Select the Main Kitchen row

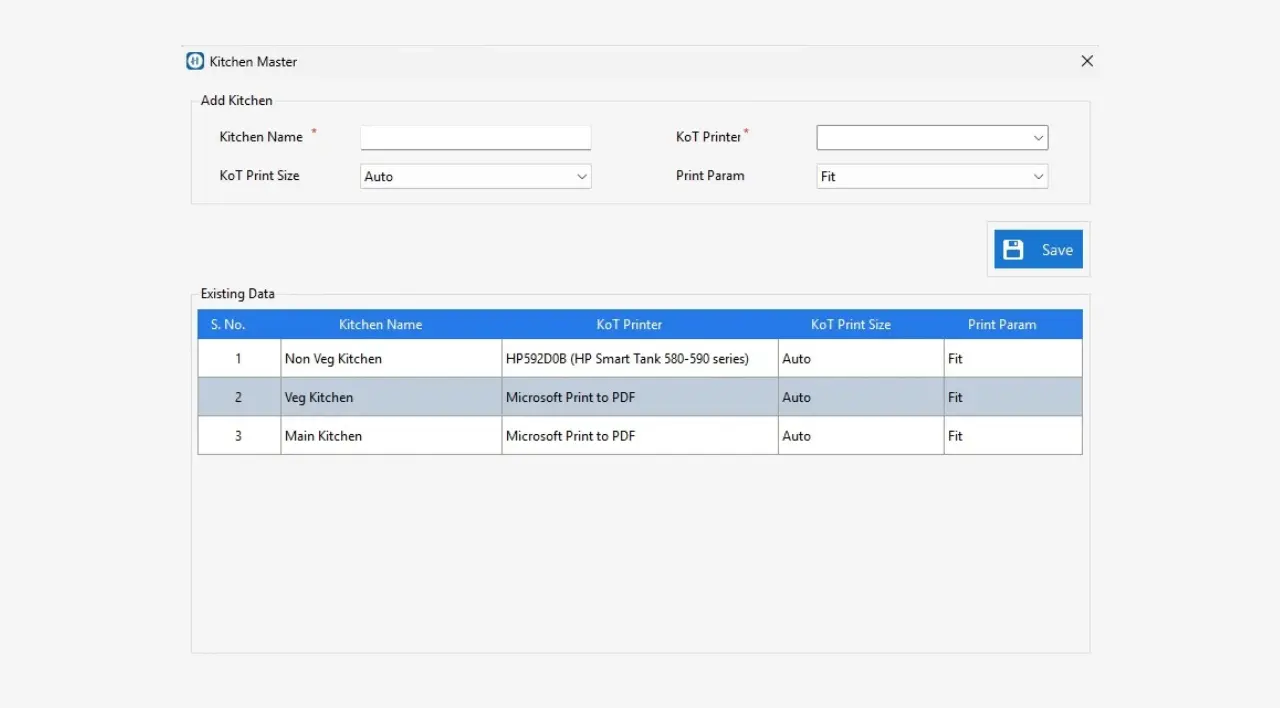click(323, 436)
